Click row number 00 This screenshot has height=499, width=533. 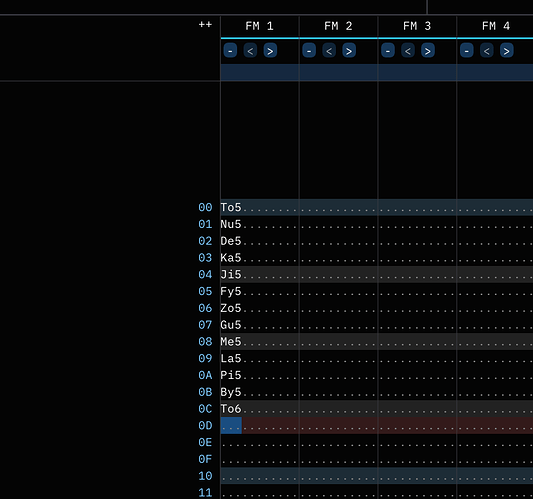[205, 207]
